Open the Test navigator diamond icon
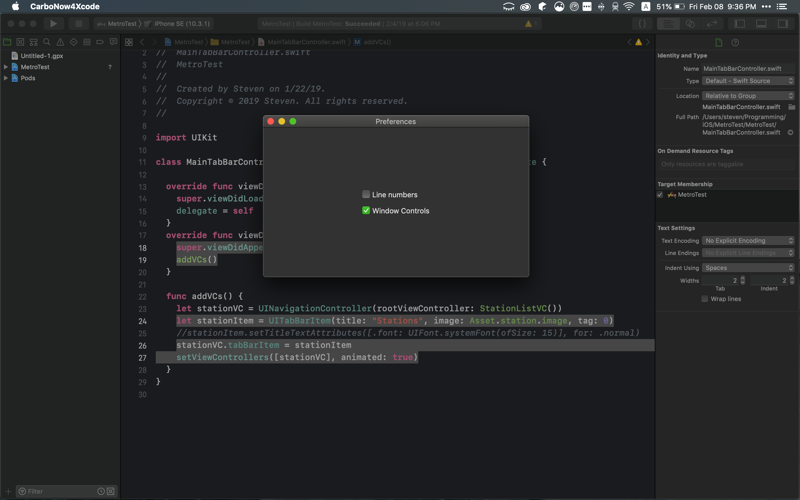The image size is (800, 500). click(73, 42)
